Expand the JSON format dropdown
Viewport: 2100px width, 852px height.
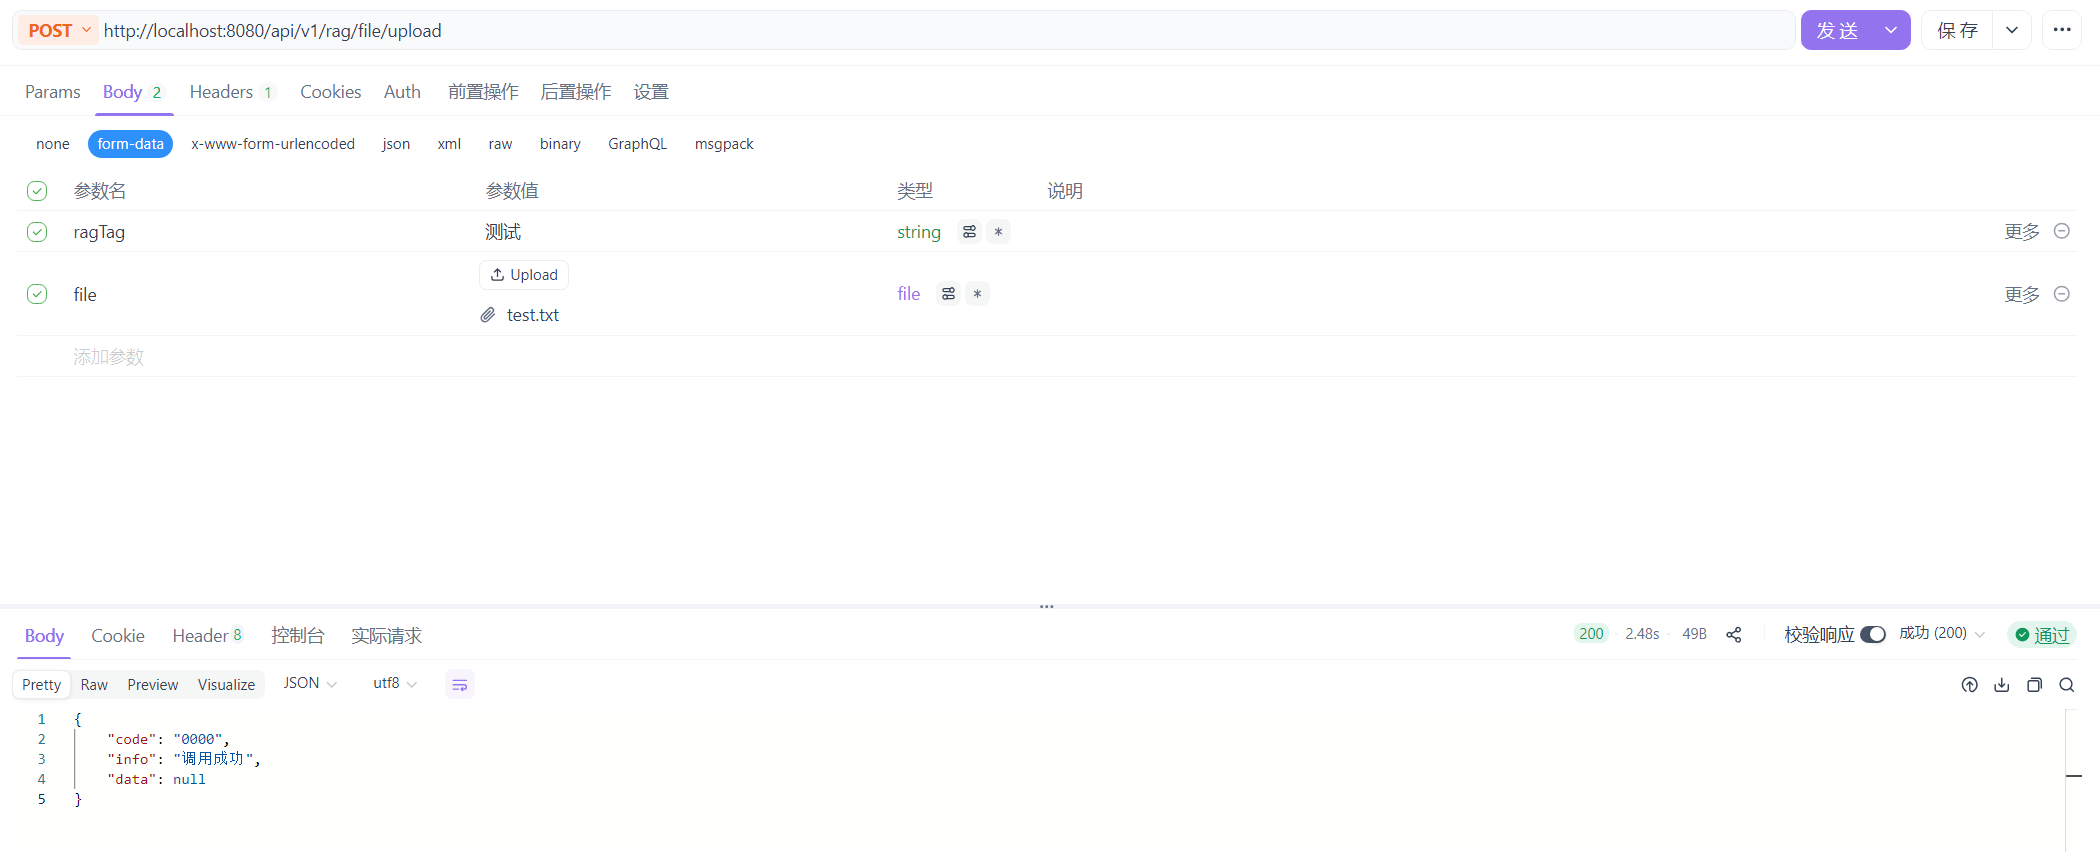pyautogui.click(x=310, y=684)
